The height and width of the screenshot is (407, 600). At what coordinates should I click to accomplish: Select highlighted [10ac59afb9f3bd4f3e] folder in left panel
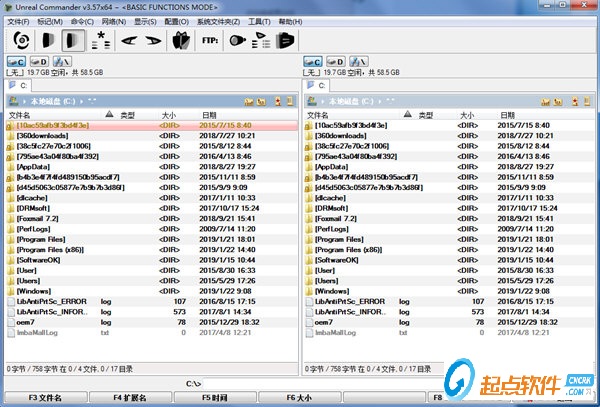pos(152,125)
